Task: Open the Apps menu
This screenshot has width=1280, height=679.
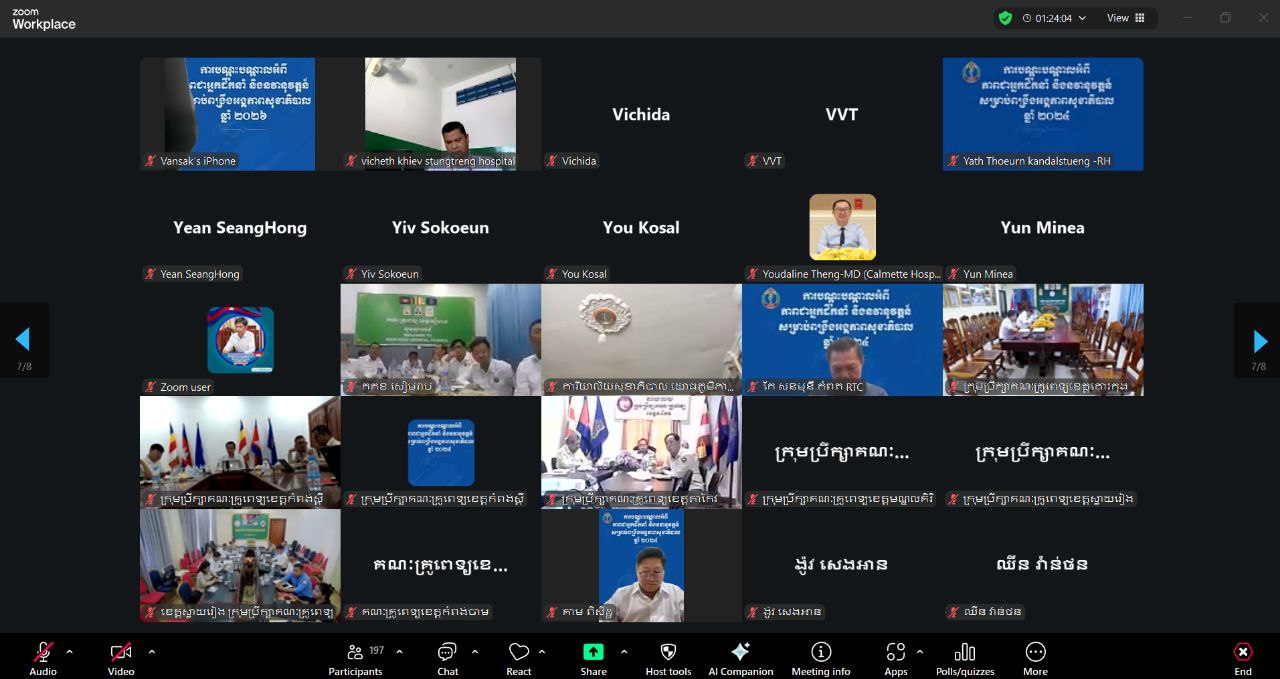Action: click(895, 656)
